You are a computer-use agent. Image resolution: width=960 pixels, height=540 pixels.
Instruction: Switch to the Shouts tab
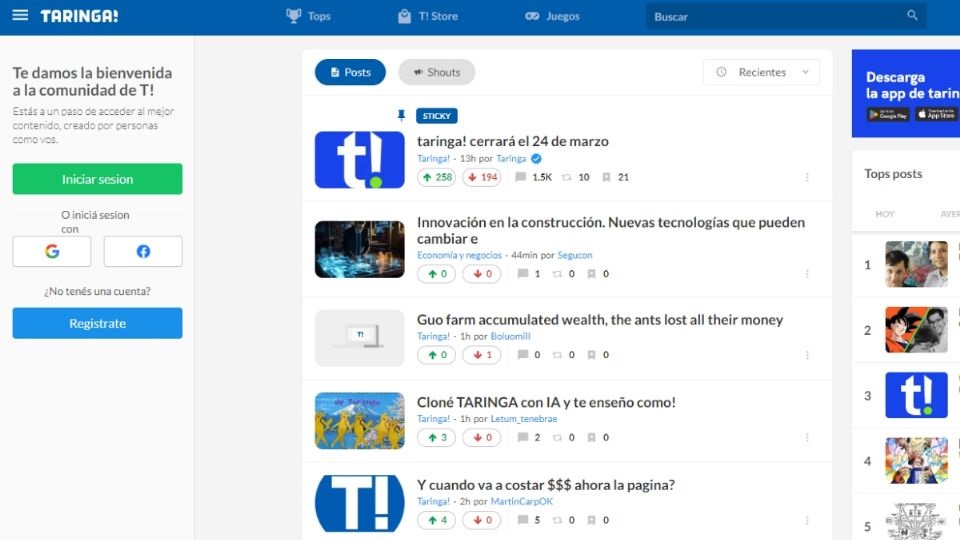(x=437, y=72)
